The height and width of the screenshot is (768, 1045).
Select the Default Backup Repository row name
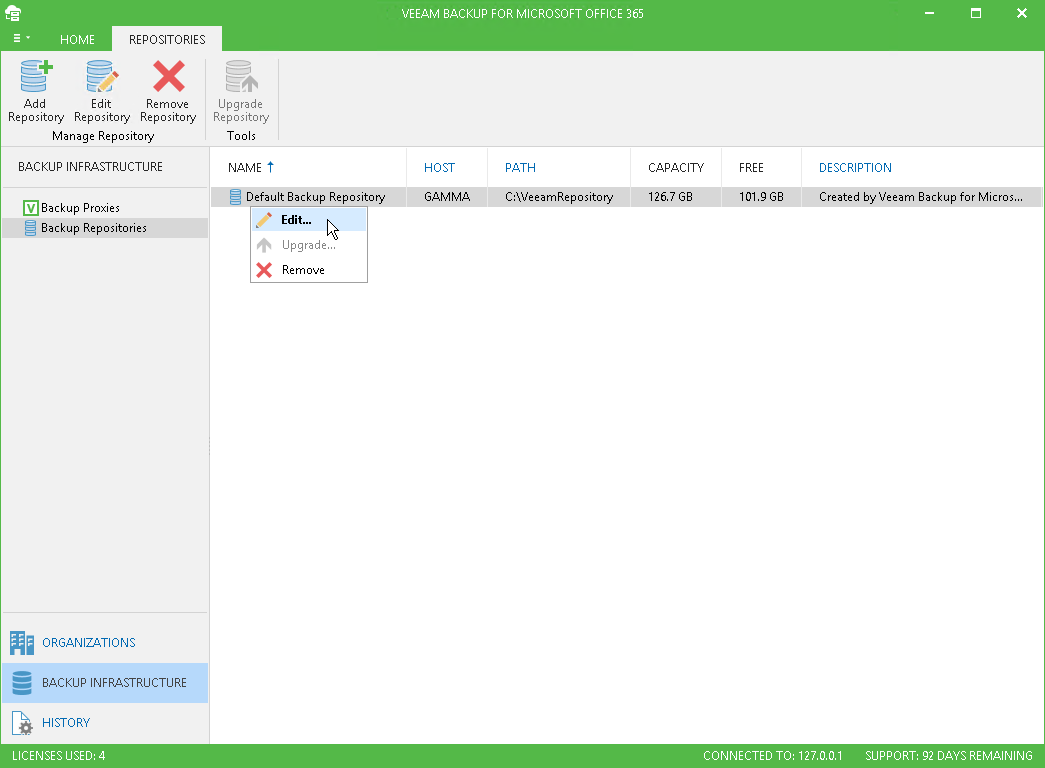(x=315, y=197)
